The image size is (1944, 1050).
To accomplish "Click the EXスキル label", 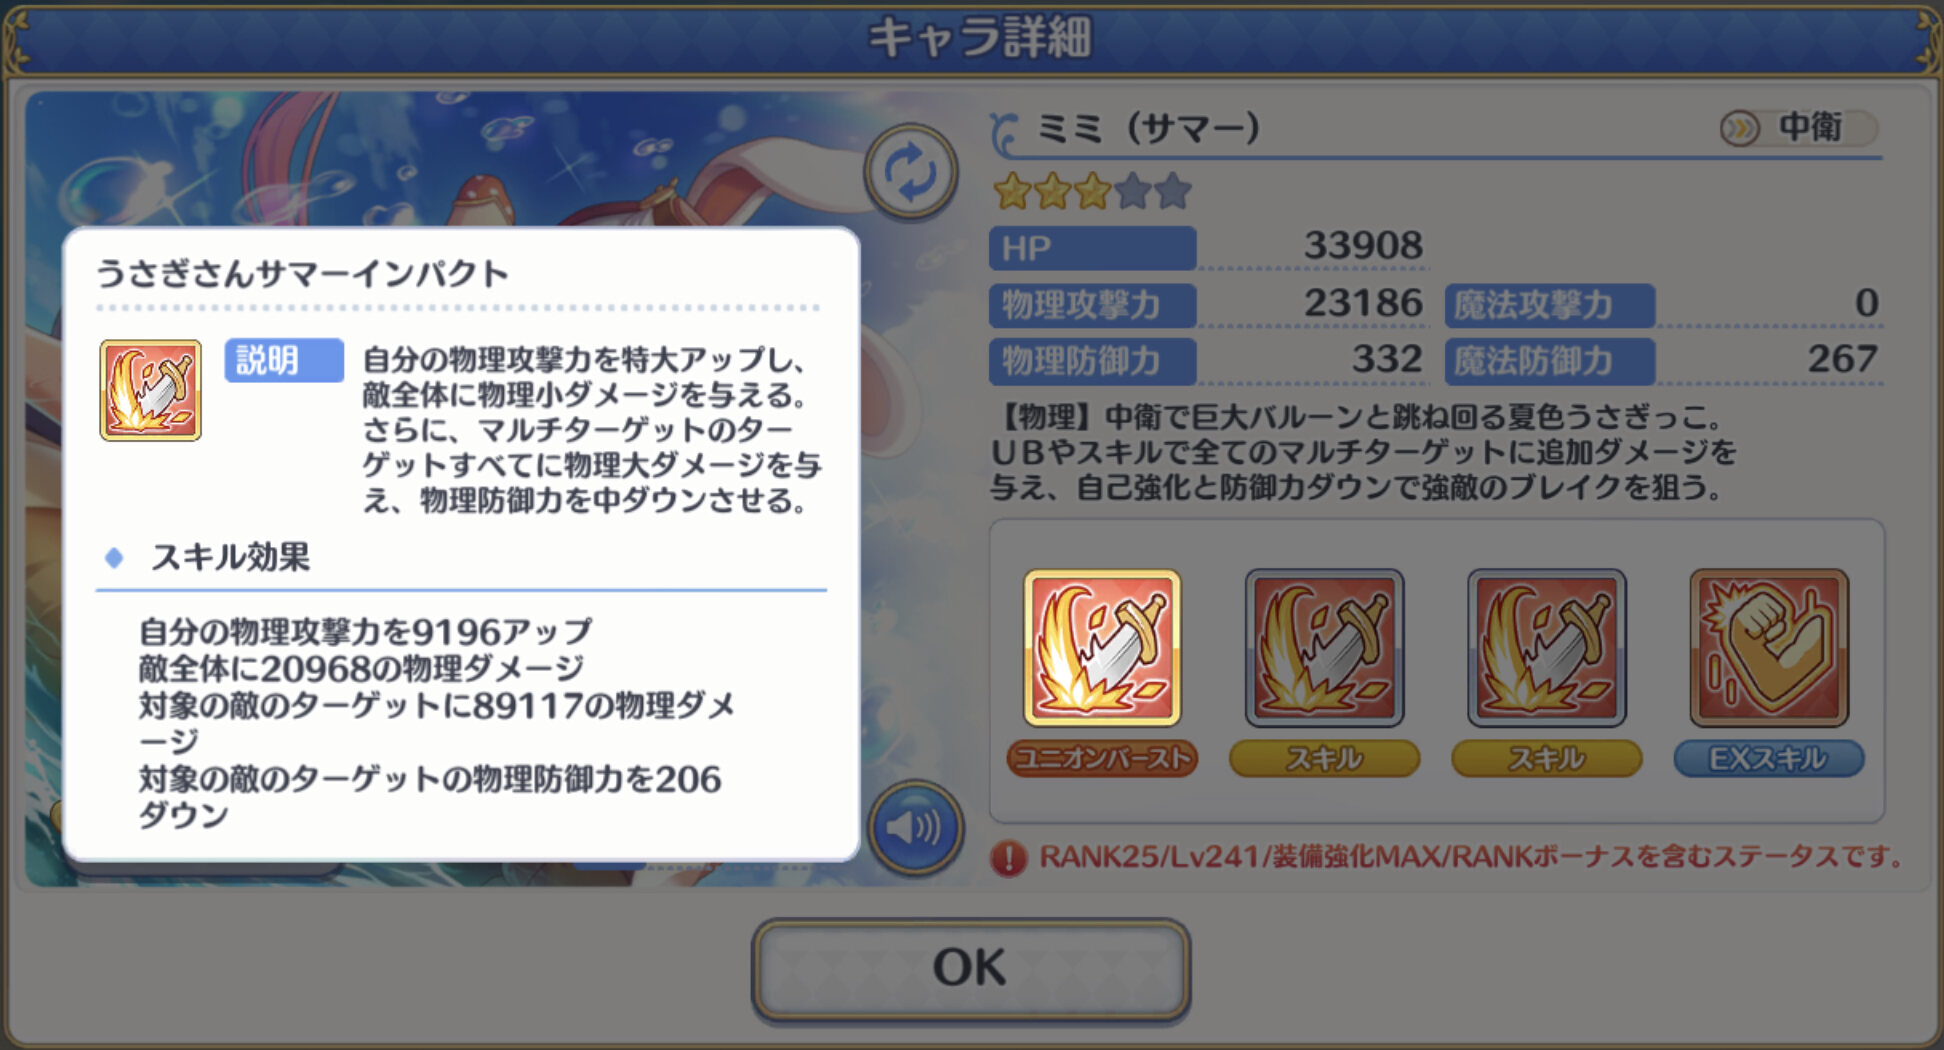I will (1768, 758).
